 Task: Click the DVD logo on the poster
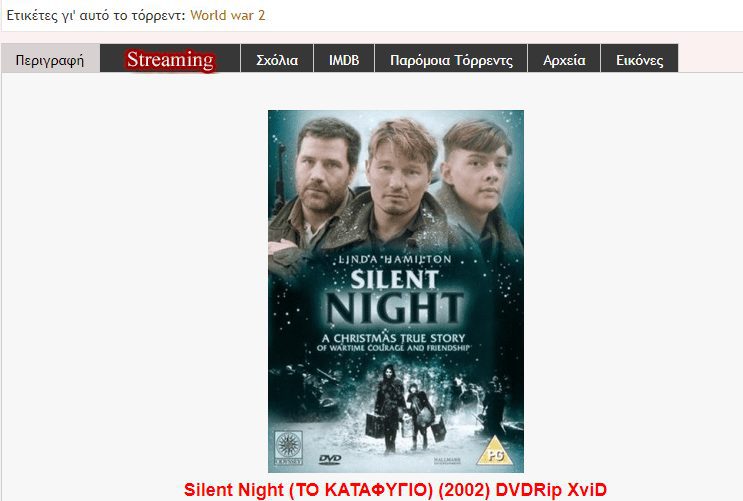(330, 459)
